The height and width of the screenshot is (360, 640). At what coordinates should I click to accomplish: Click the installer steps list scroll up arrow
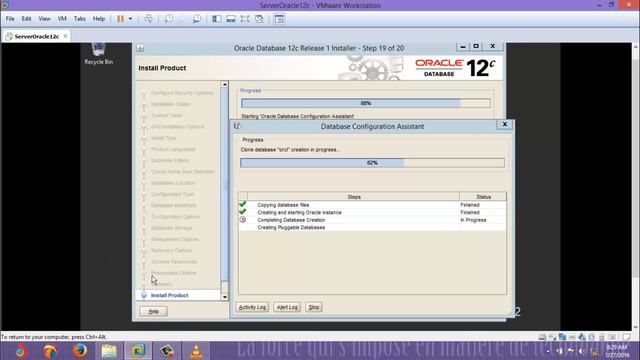pyautogui.click(x=224, y=84)
